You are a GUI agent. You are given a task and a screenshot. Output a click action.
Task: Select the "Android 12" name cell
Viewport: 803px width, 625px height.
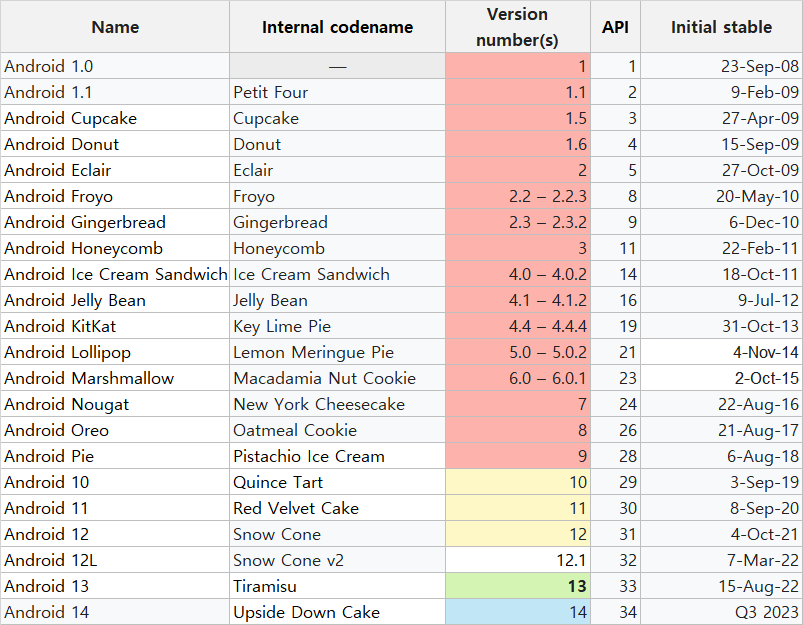tap(115, 534)
